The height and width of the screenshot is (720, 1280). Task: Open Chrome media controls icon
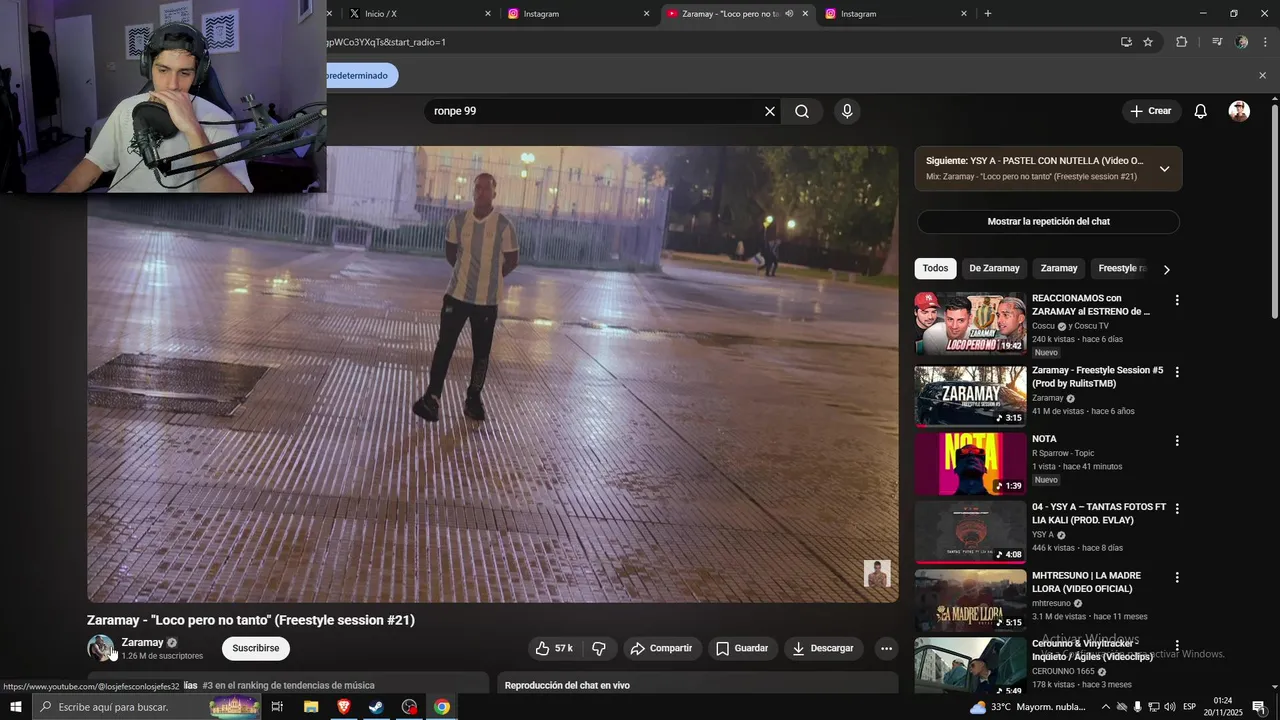click(x=1217, y=42)
